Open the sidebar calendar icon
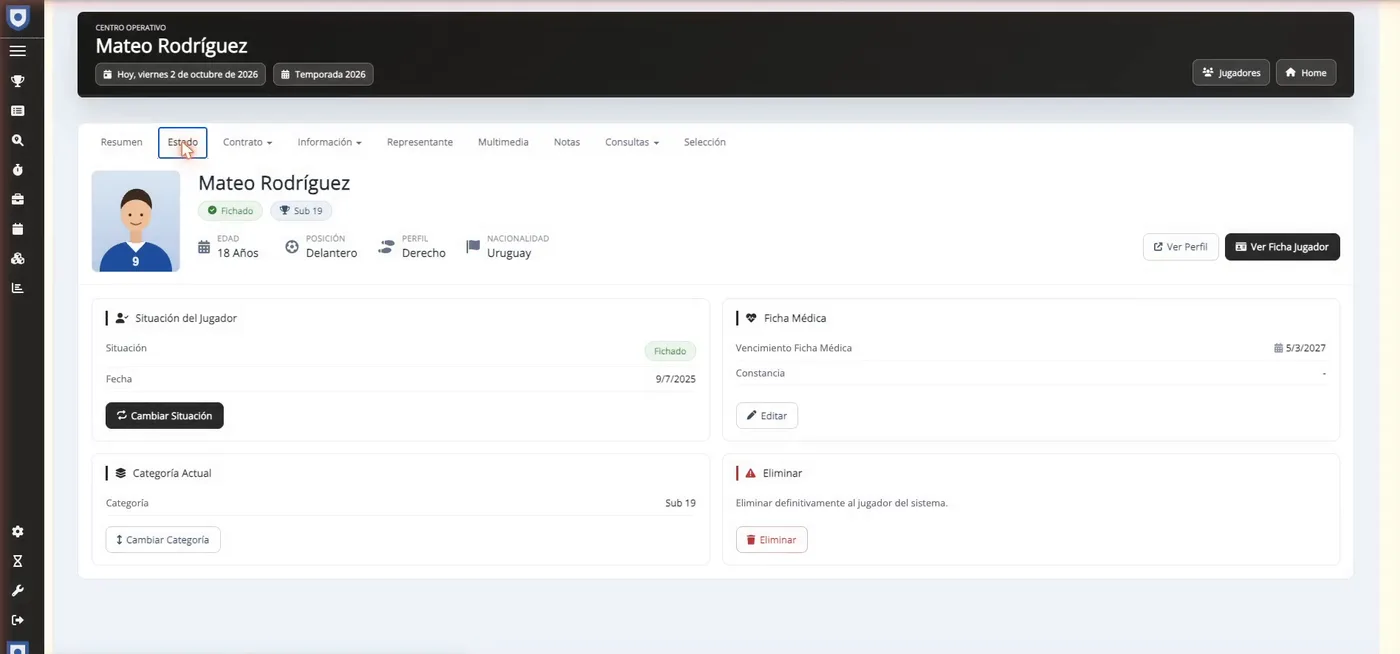The width and height of the screenshot is (1400, 654). coord(17,229)
